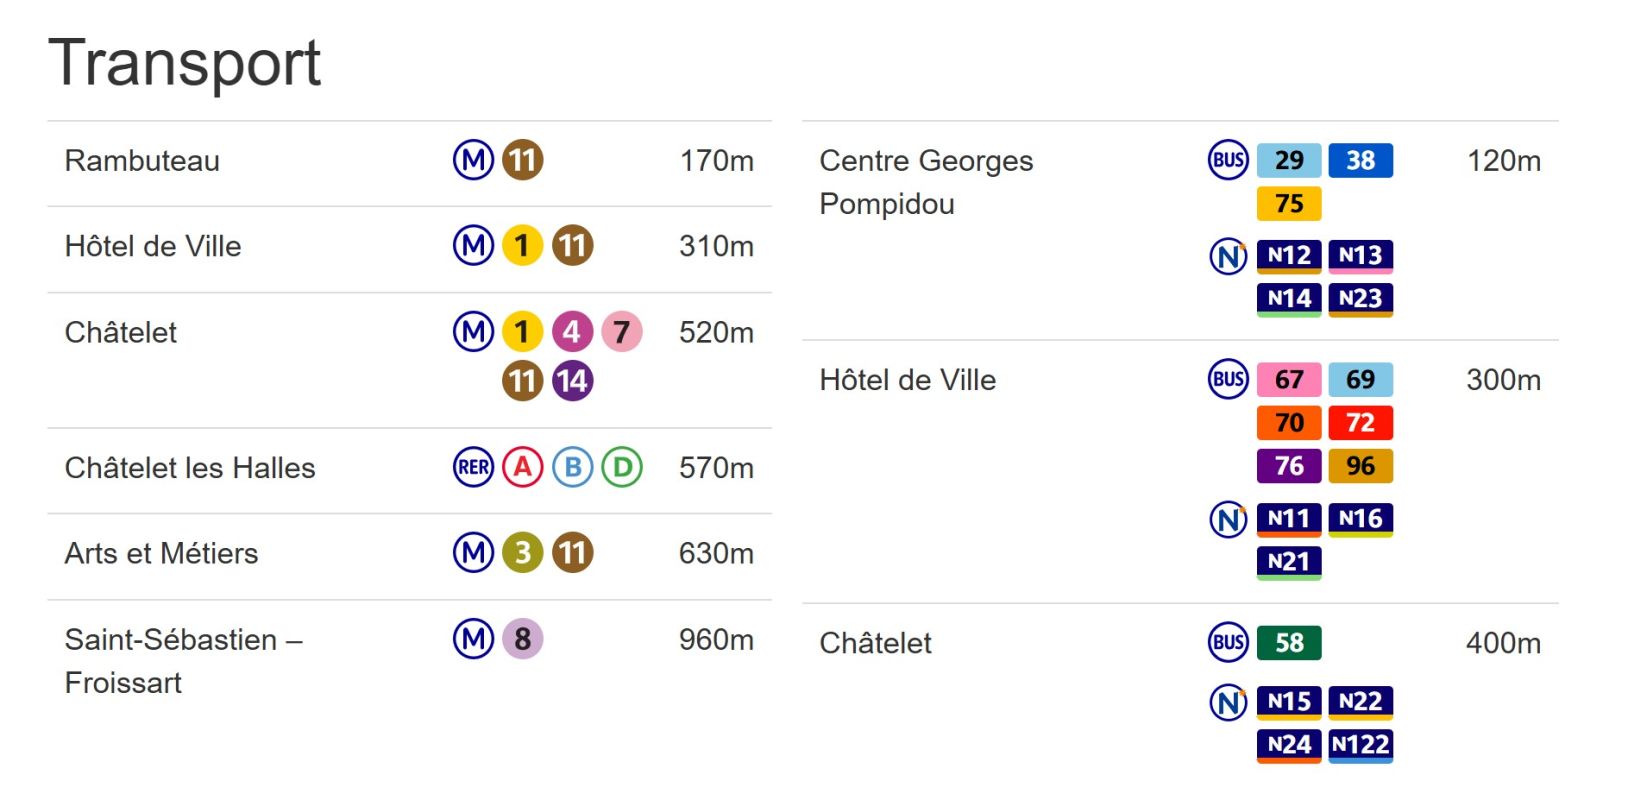Select the blue bus 38 badge
Viewport: 1628px width, 800px height.
1360,160
